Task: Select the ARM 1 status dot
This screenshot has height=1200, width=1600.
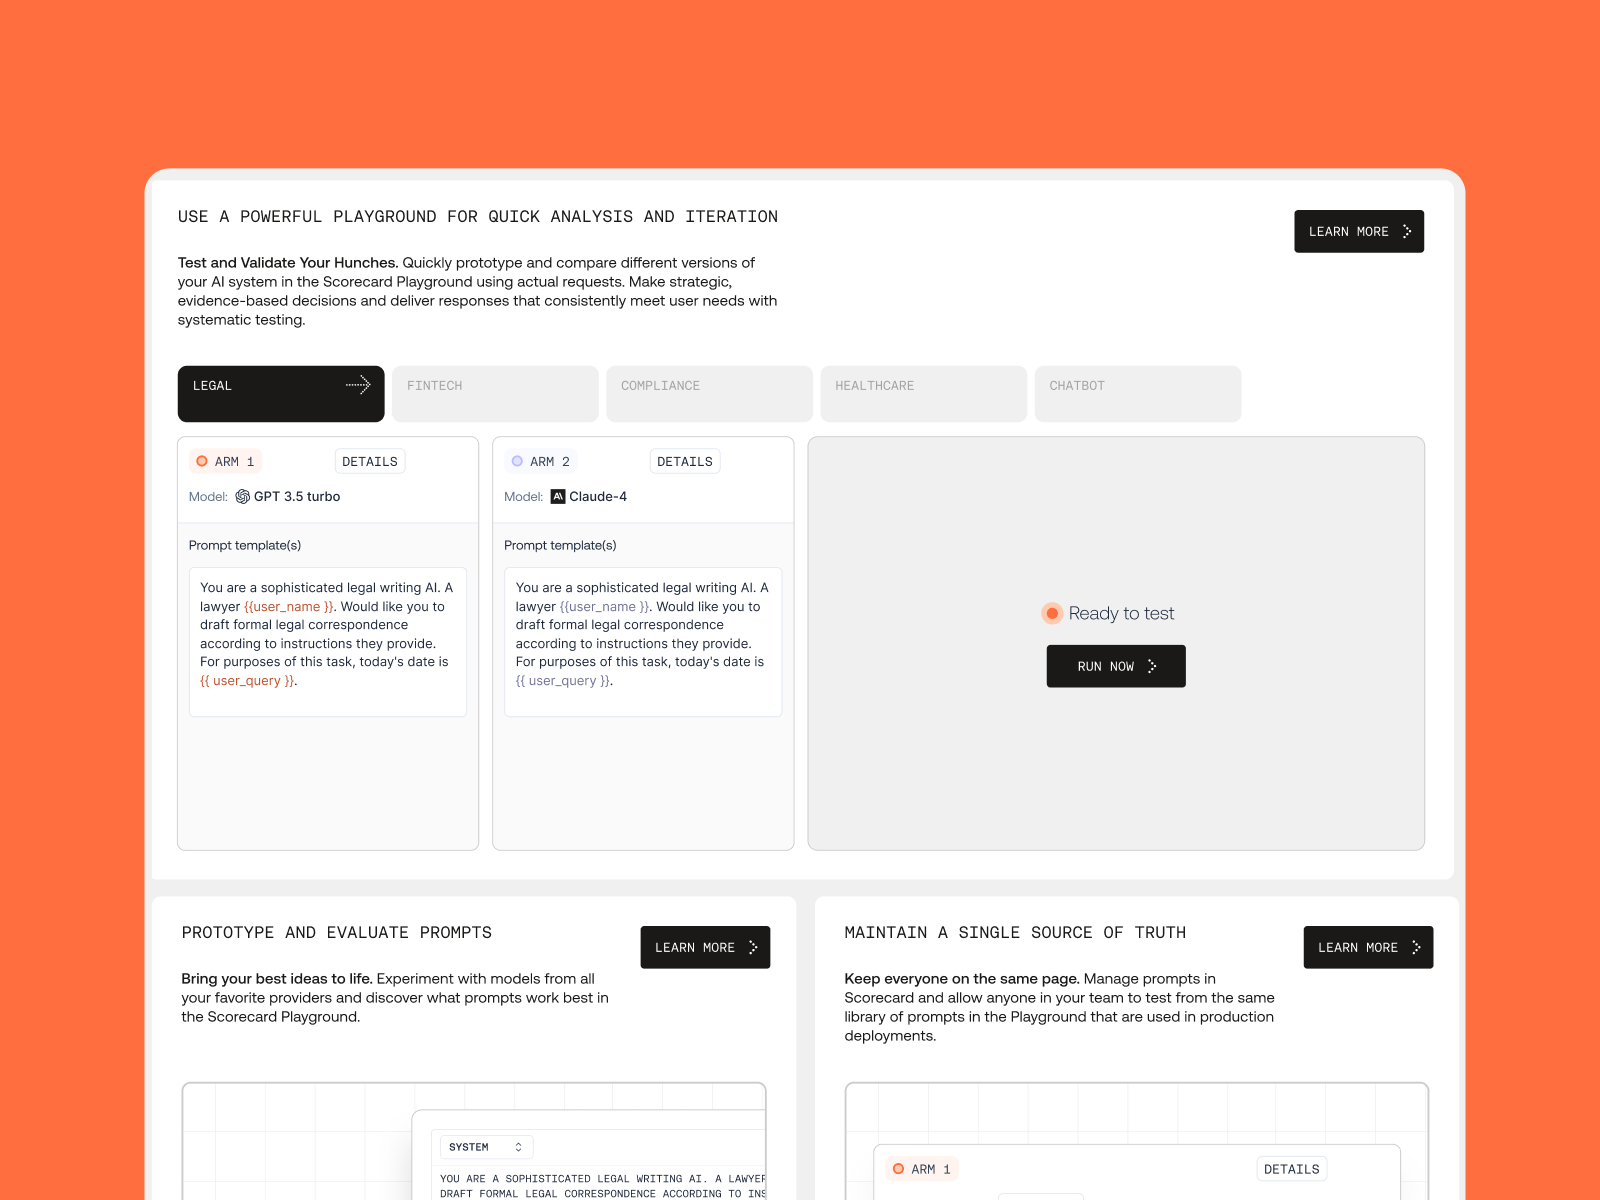Action: tap(203, 461)
